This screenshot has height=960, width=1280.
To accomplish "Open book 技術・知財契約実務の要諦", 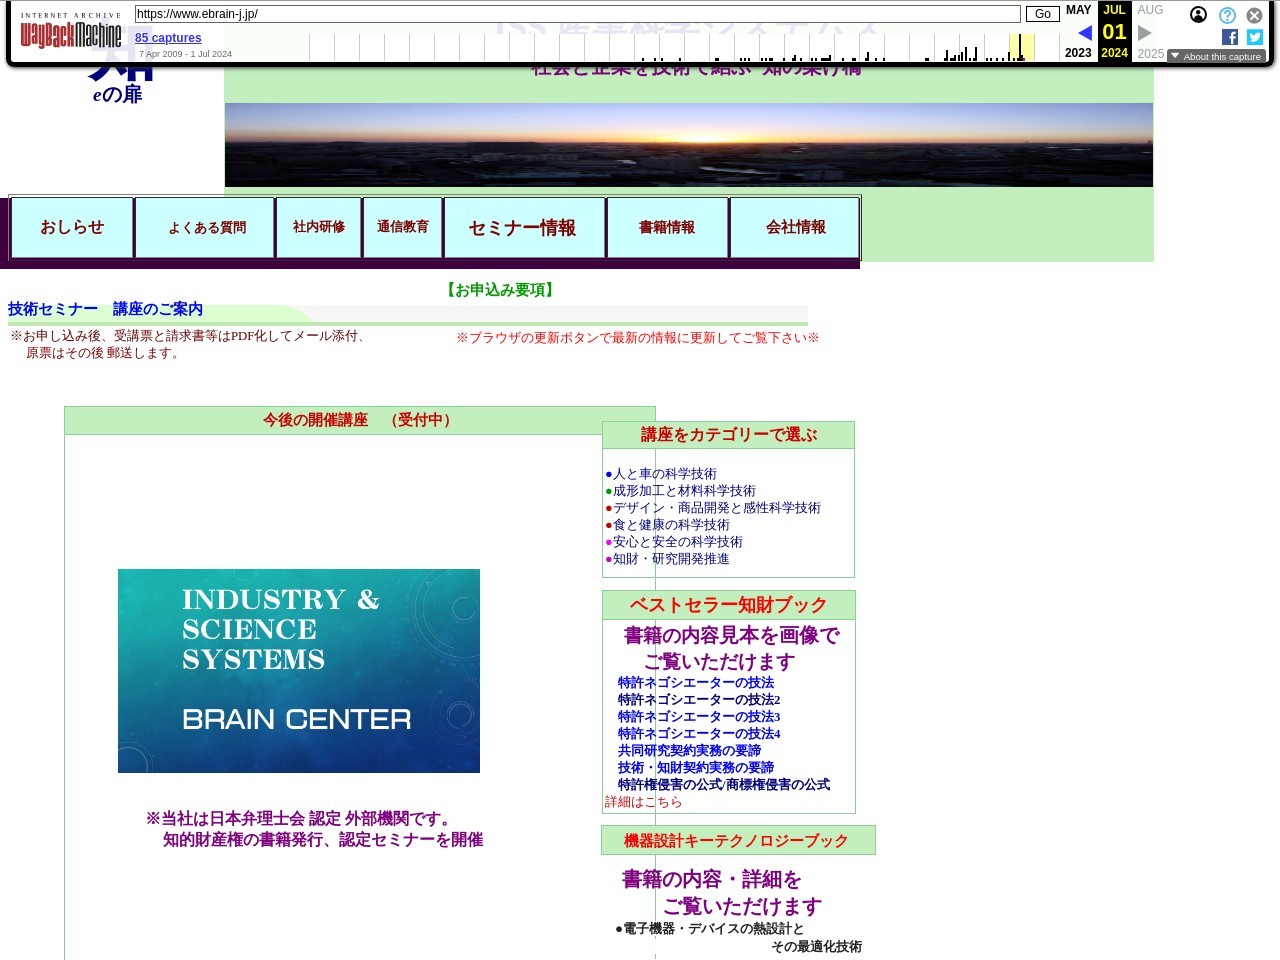I will pyautogui.click(x=696, y=768).
